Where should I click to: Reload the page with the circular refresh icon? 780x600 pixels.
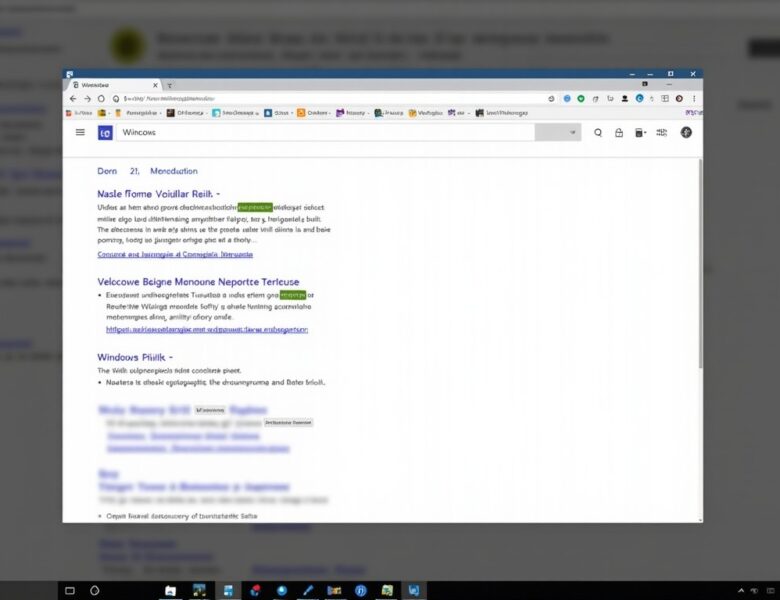click(101, 99)
